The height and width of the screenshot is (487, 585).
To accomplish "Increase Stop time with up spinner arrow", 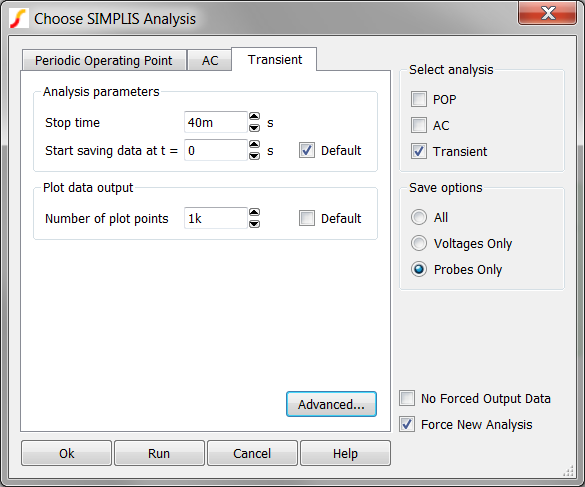I will (x=254, y=116).
